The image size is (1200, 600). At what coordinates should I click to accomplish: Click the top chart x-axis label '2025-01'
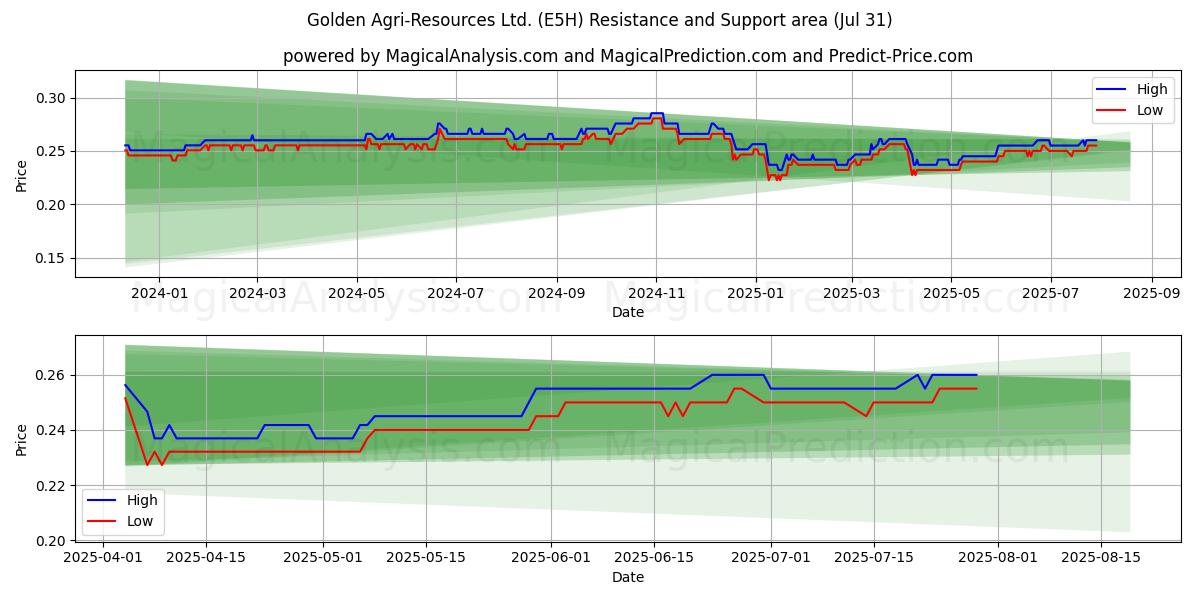[x=756, y=294]
